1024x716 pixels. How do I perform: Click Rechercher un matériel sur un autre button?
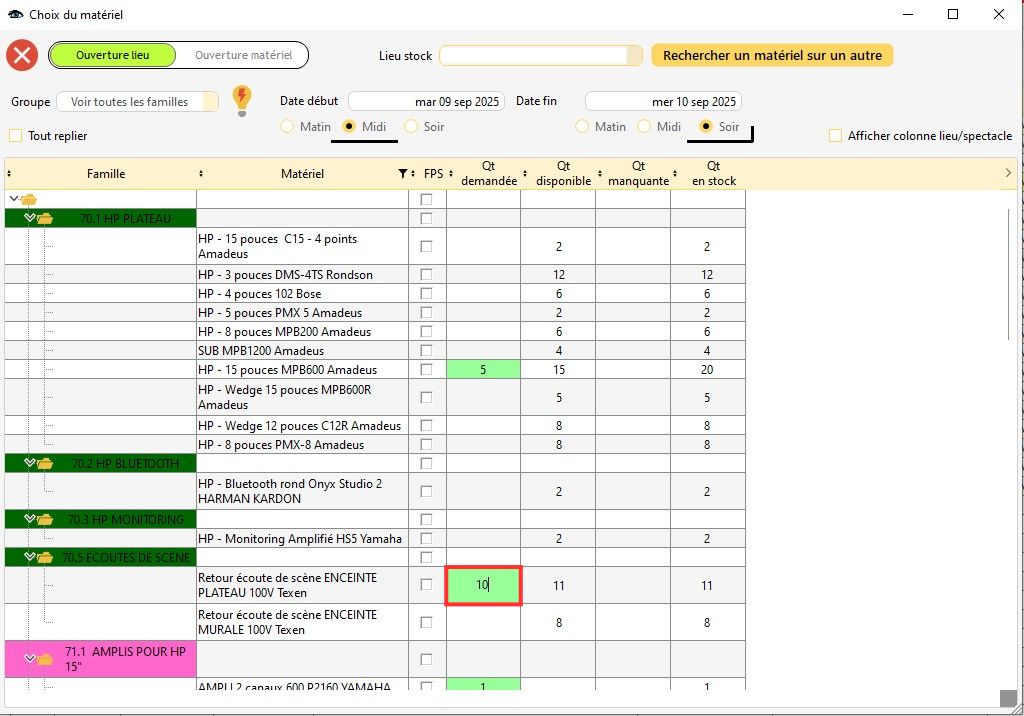coord(772,56)
